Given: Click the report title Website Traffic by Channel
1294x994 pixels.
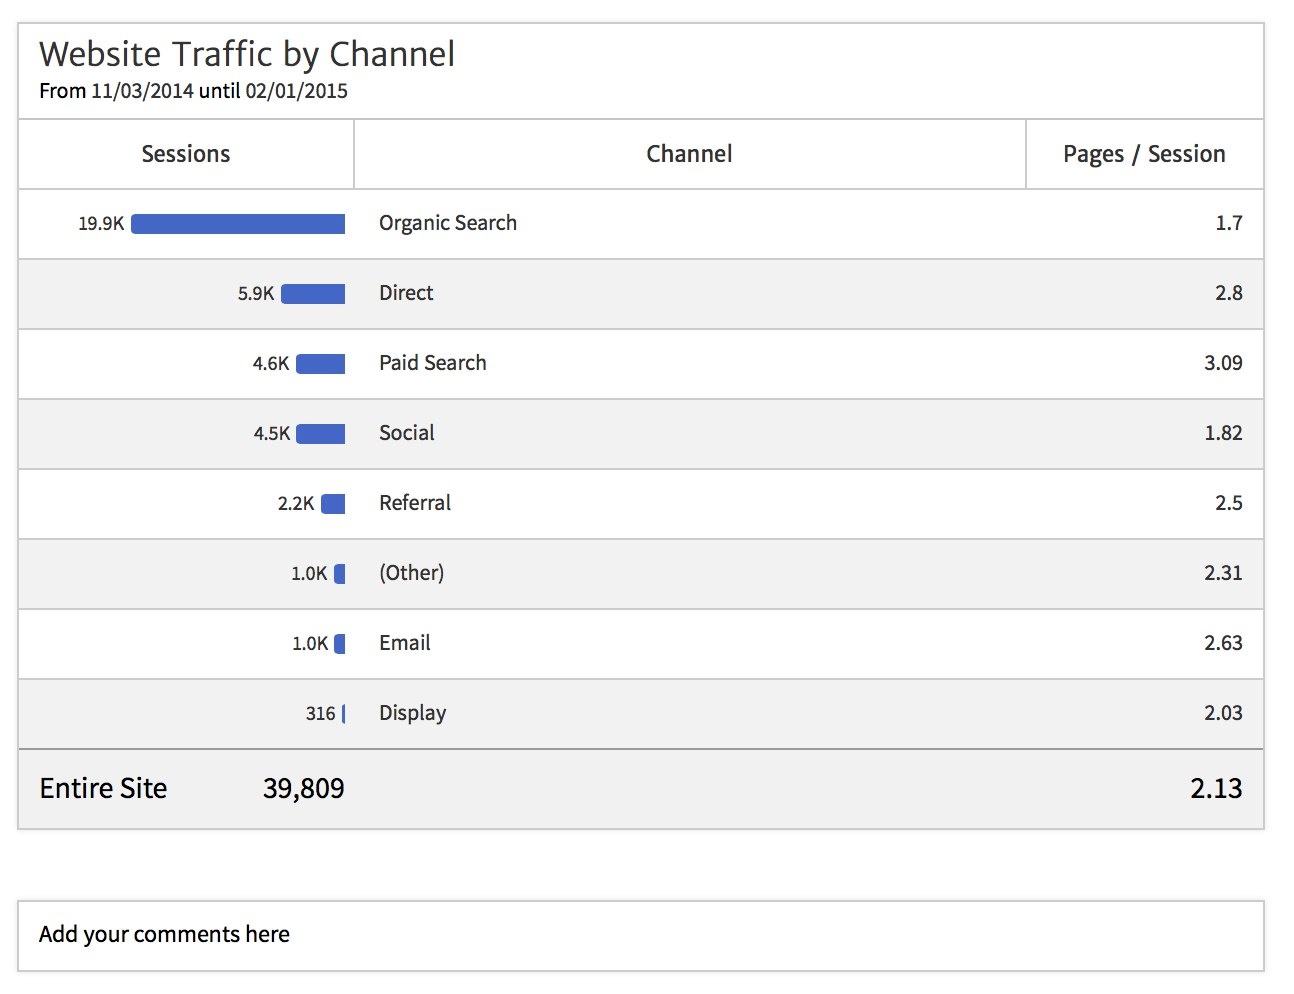Looking at the screenshot, I should tap(246, 54).
